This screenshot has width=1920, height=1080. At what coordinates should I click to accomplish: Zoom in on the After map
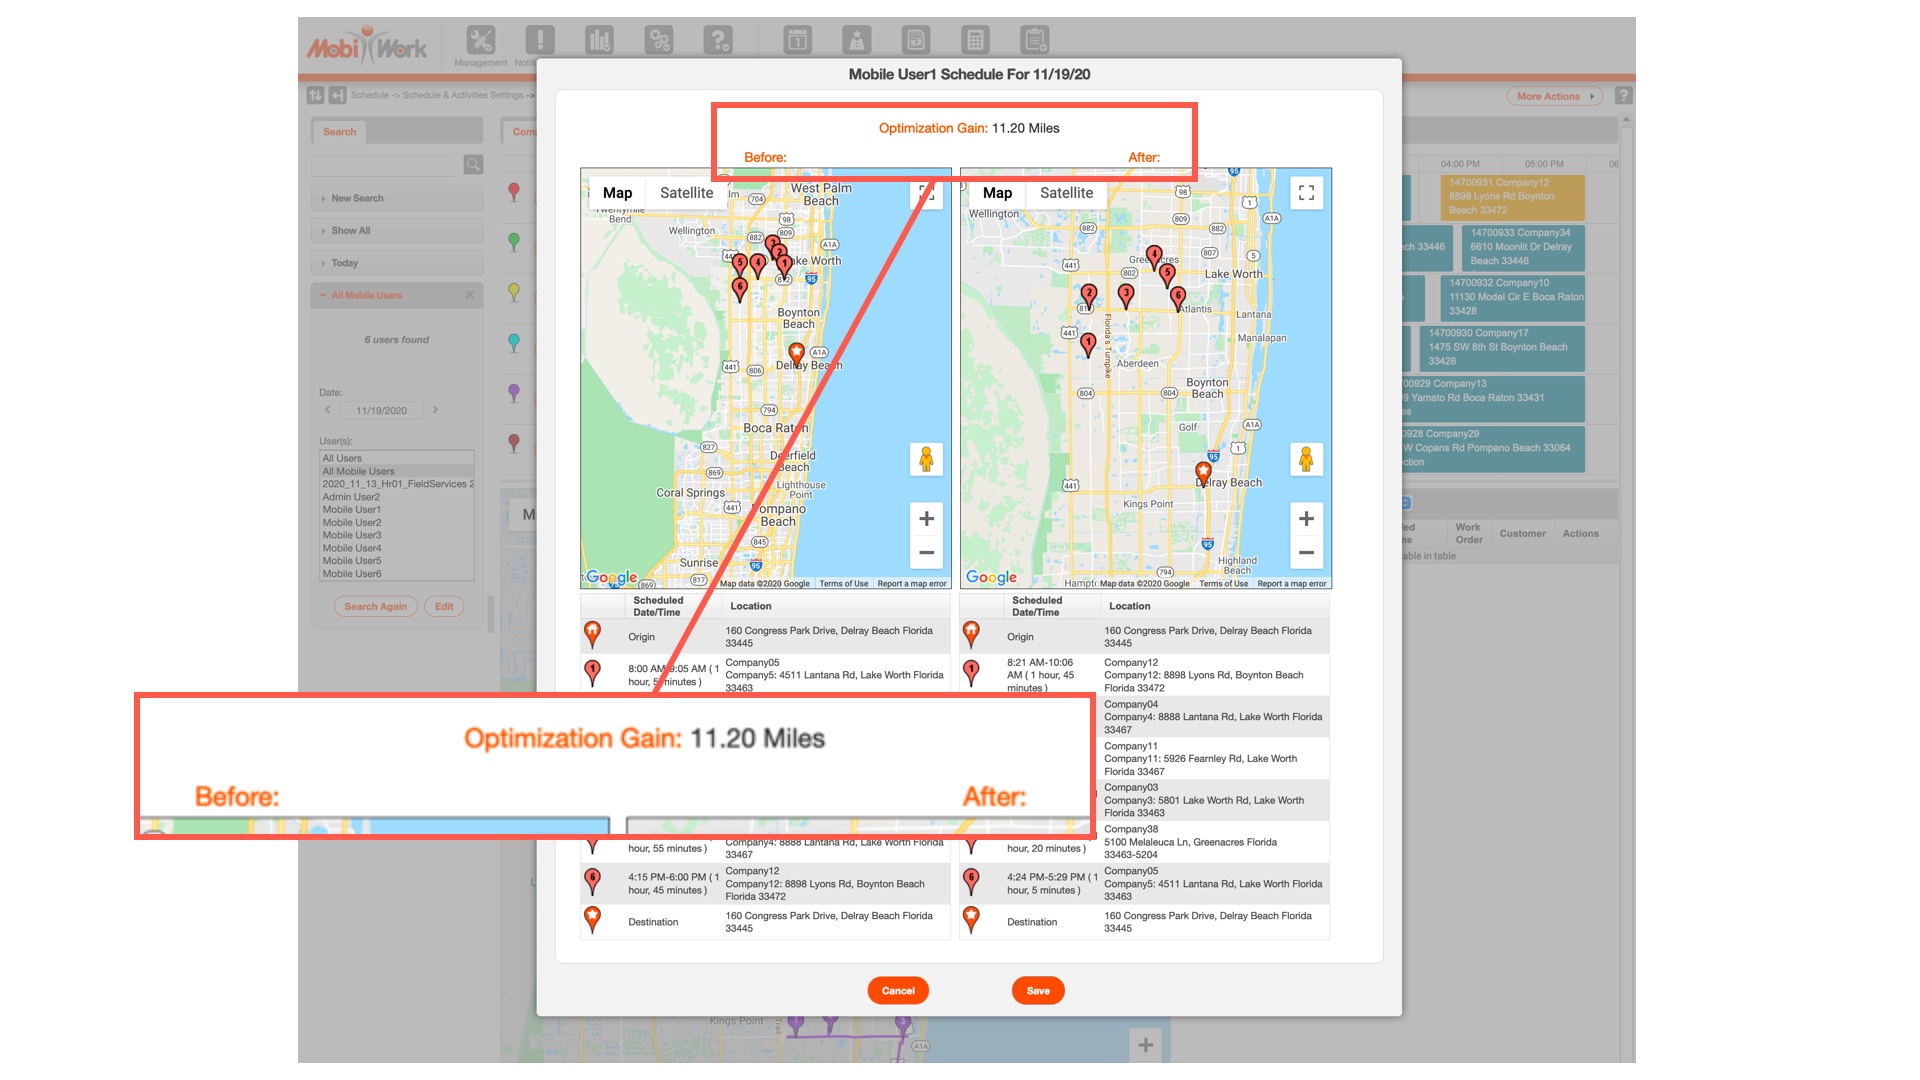[x=1306, y=518]
